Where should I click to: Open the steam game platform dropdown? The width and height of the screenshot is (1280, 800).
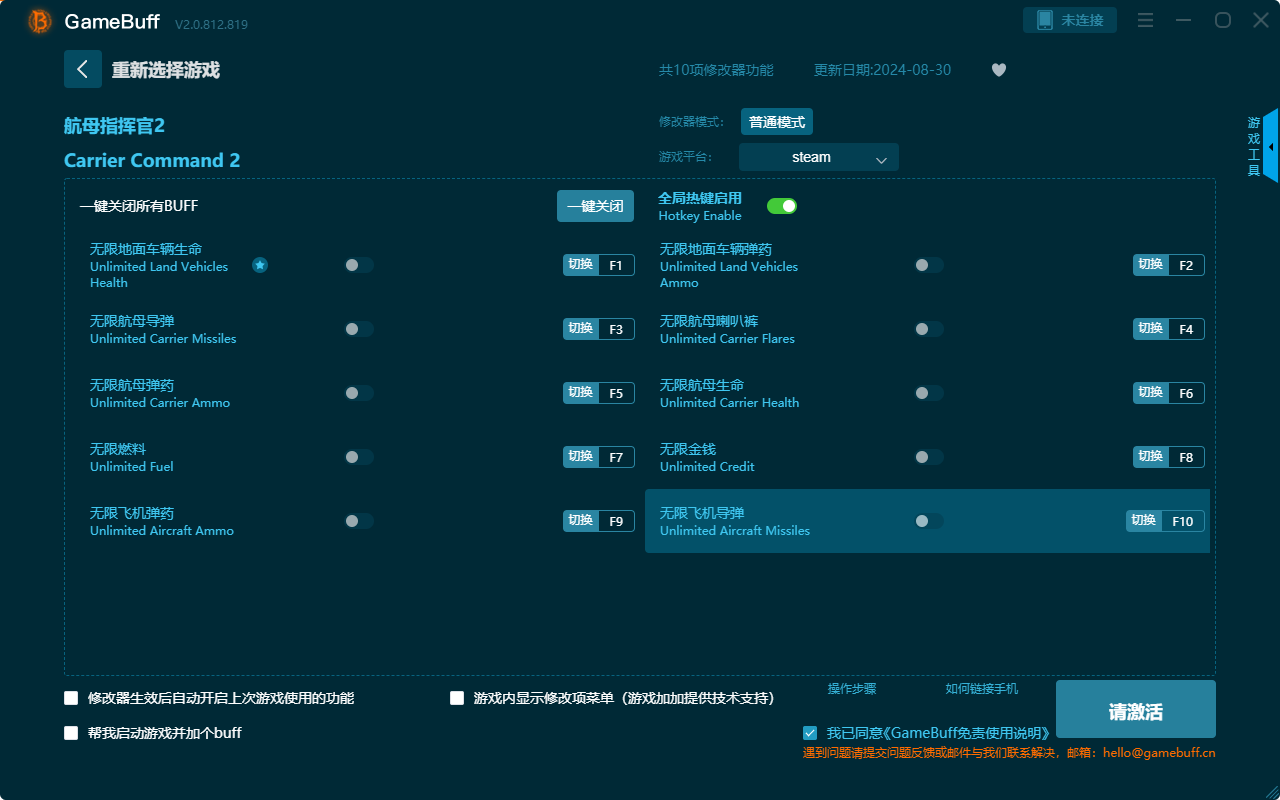tap(818, 157)
